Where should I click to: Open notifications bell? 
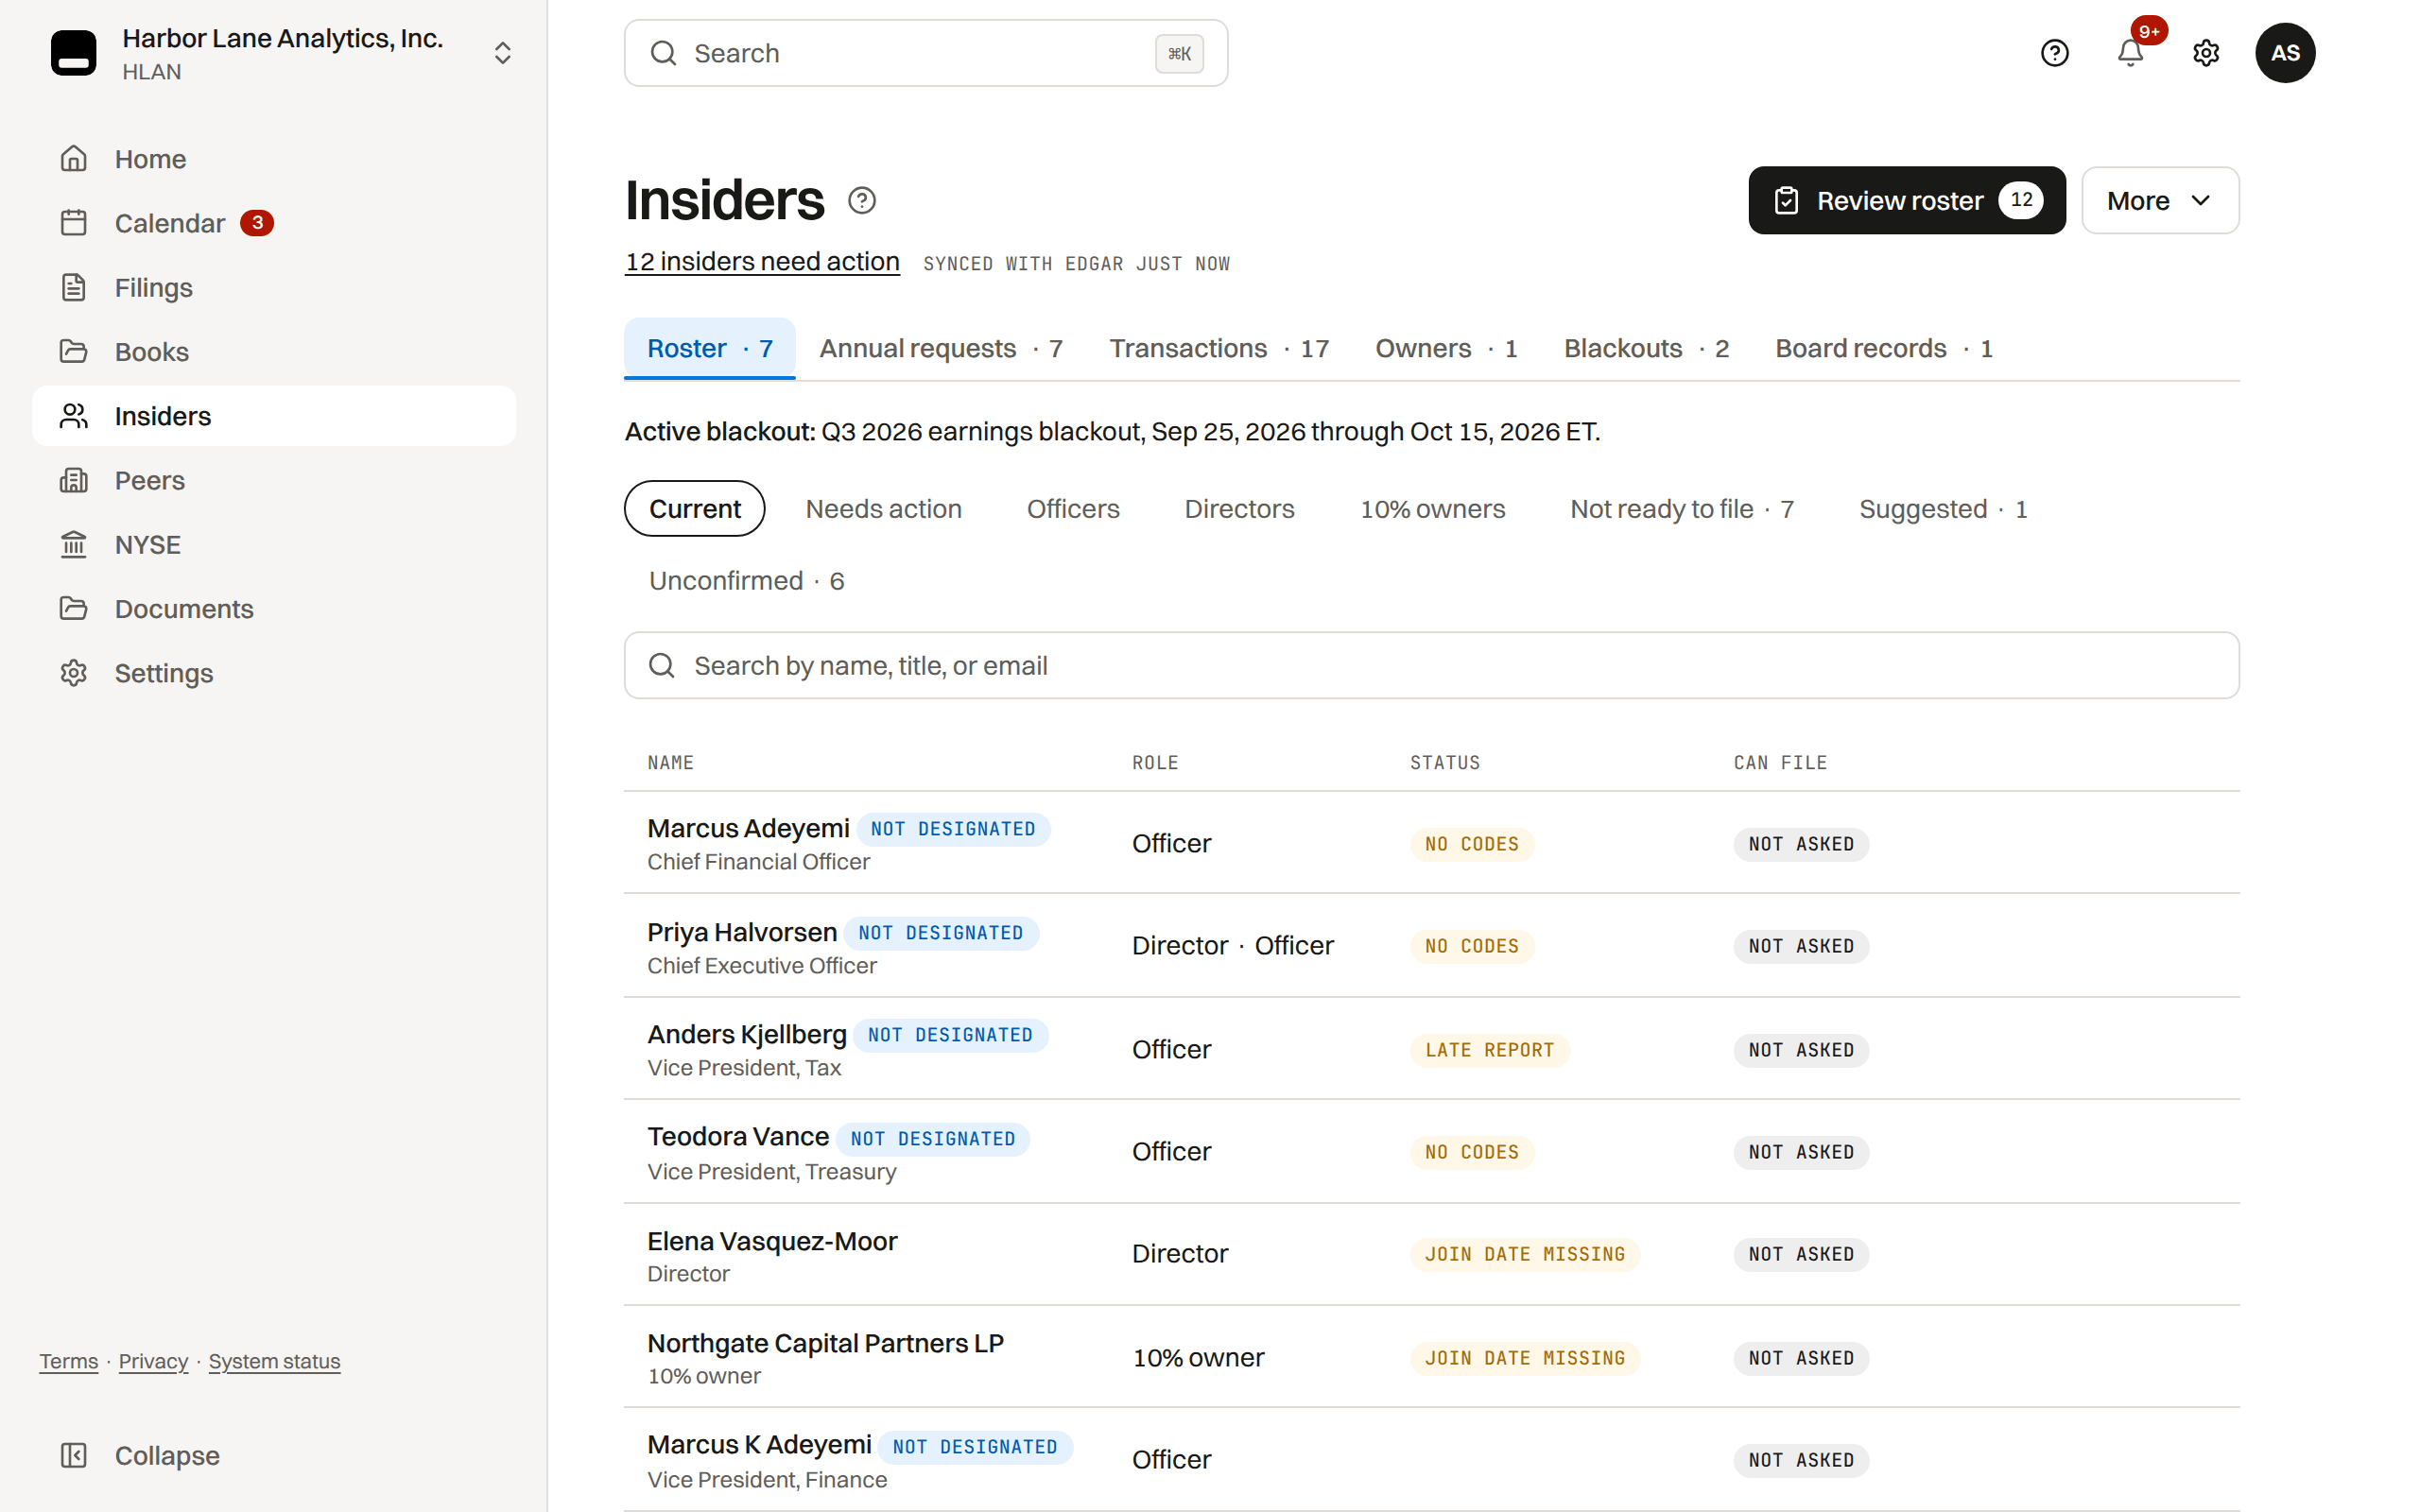2130,53
